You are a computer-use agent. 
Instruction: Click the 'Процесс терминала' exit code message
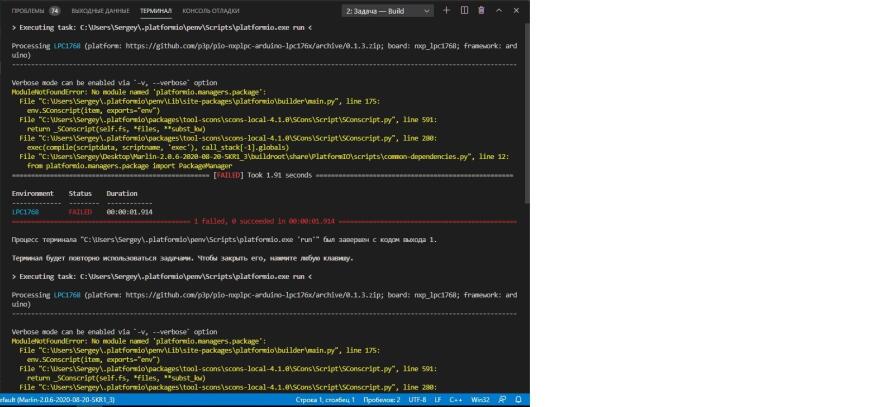pos(224,240)
